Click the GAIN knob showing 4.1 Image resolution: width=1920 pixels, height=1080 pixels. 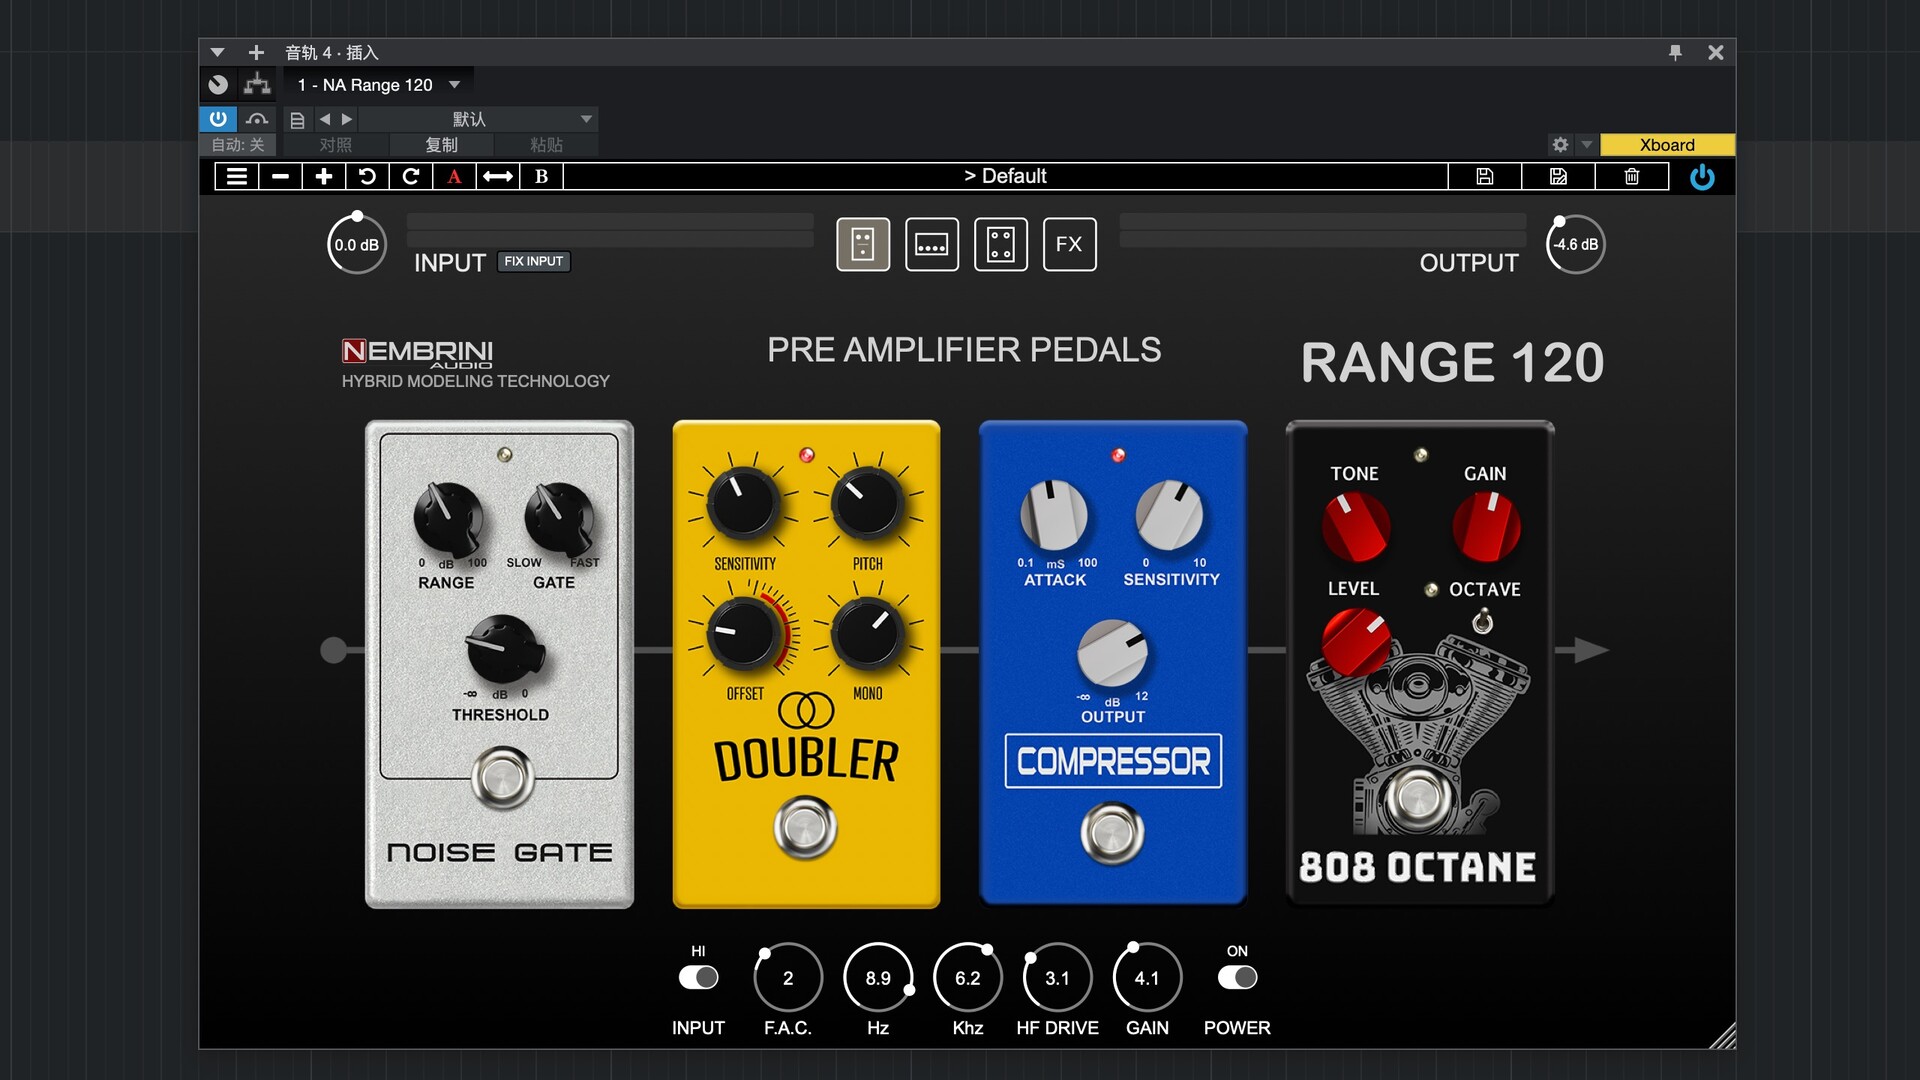(x=1147, y=978)
